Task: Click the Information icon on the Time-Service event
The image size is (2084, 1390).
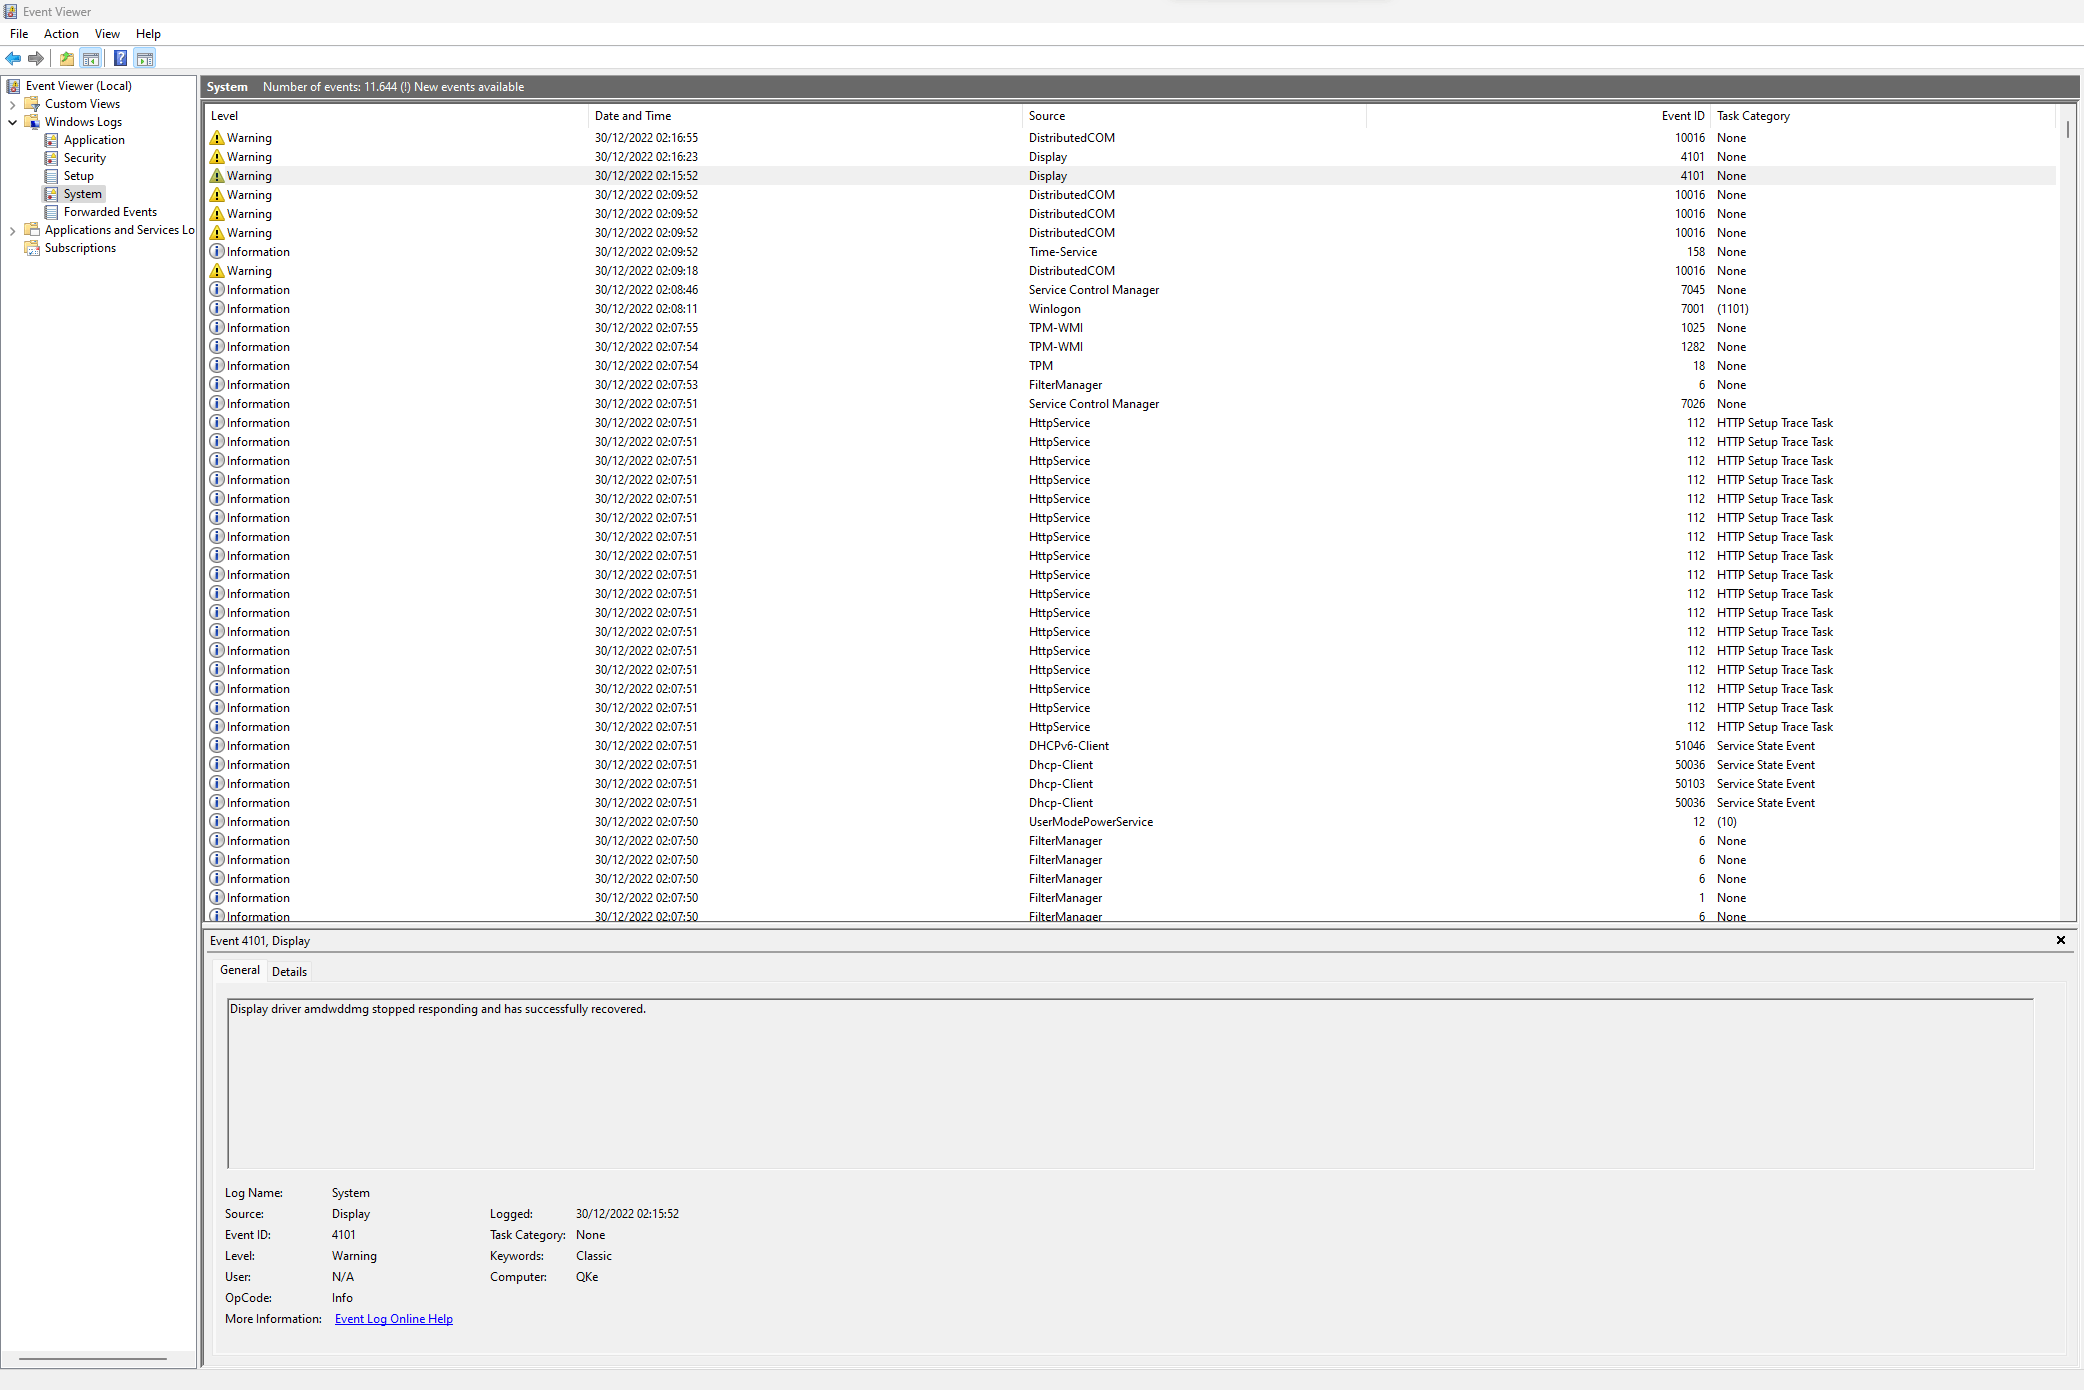Action: tap(217, 251)
